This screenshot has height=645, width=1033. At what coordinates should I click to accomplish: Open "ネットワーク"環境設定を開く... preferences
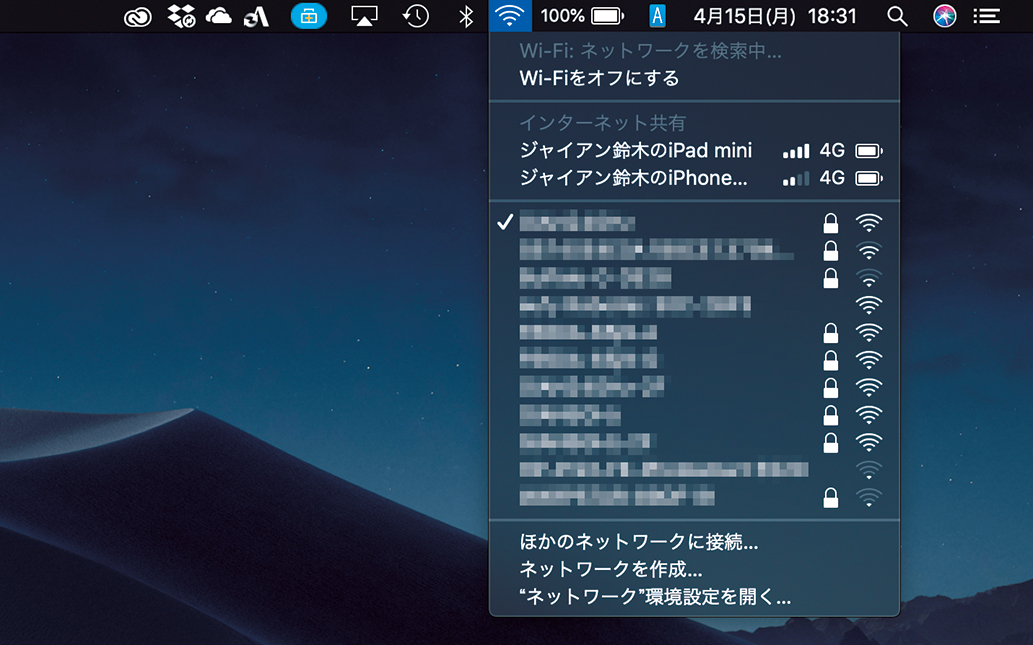655,598
